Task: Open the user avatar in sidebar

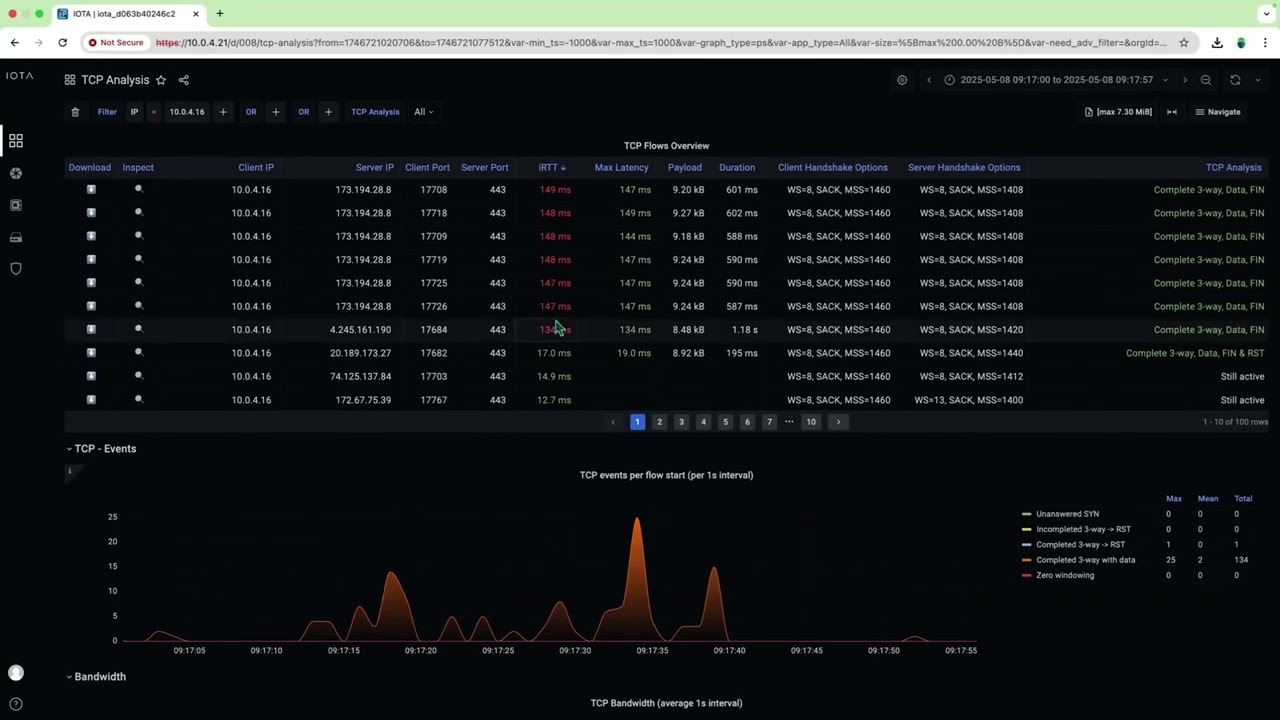Action: (16, 673)
